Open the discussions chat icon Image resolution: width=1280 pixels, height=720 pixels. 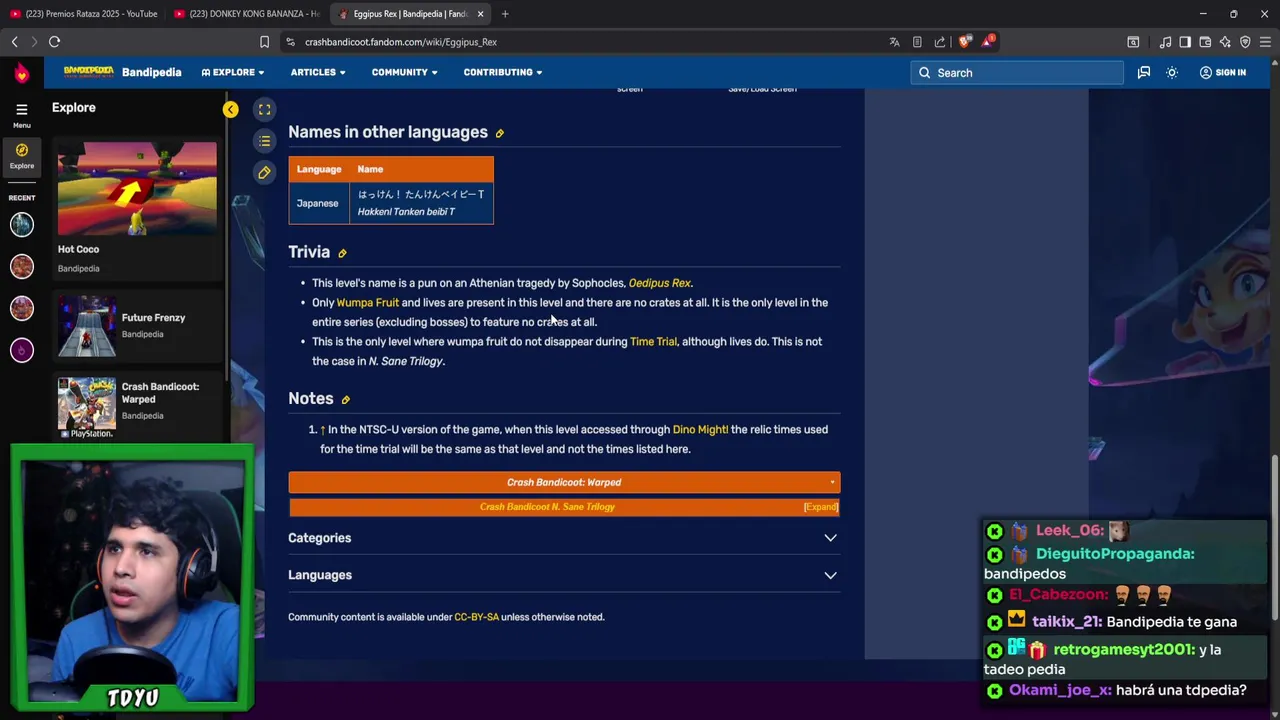1144,72
